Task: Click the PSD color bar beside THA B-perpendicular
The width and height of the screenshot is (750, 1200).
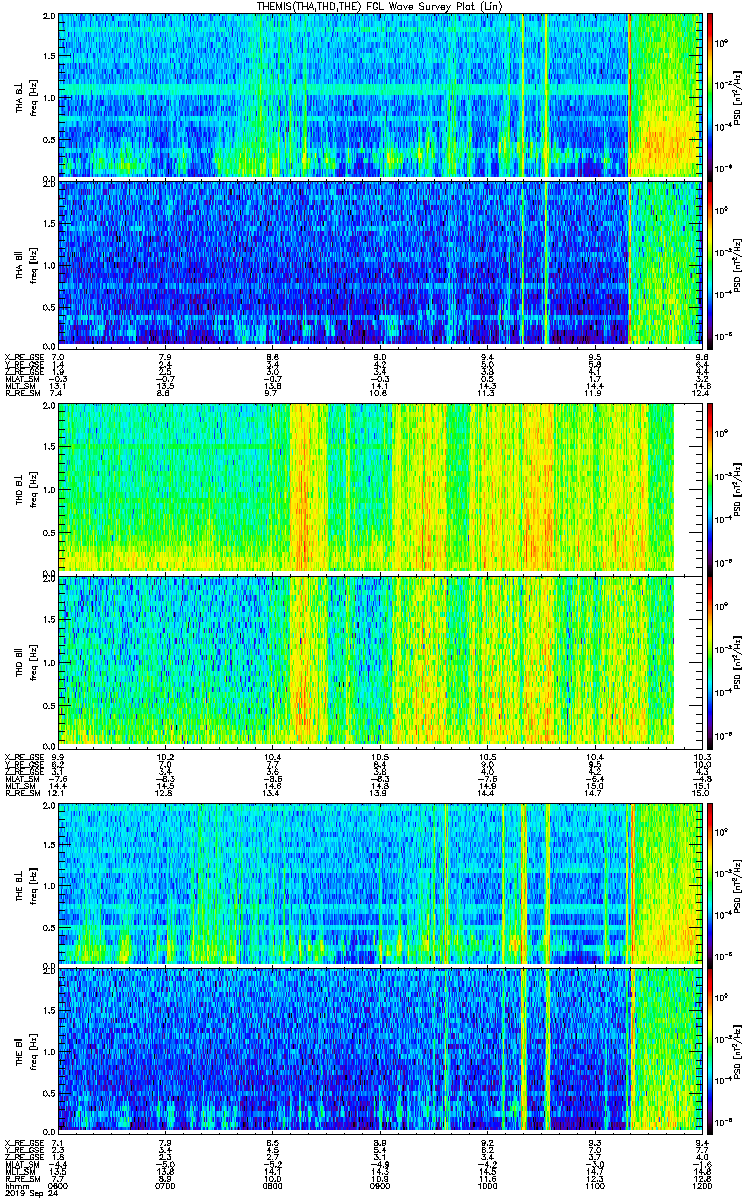Action: [710, 95]
